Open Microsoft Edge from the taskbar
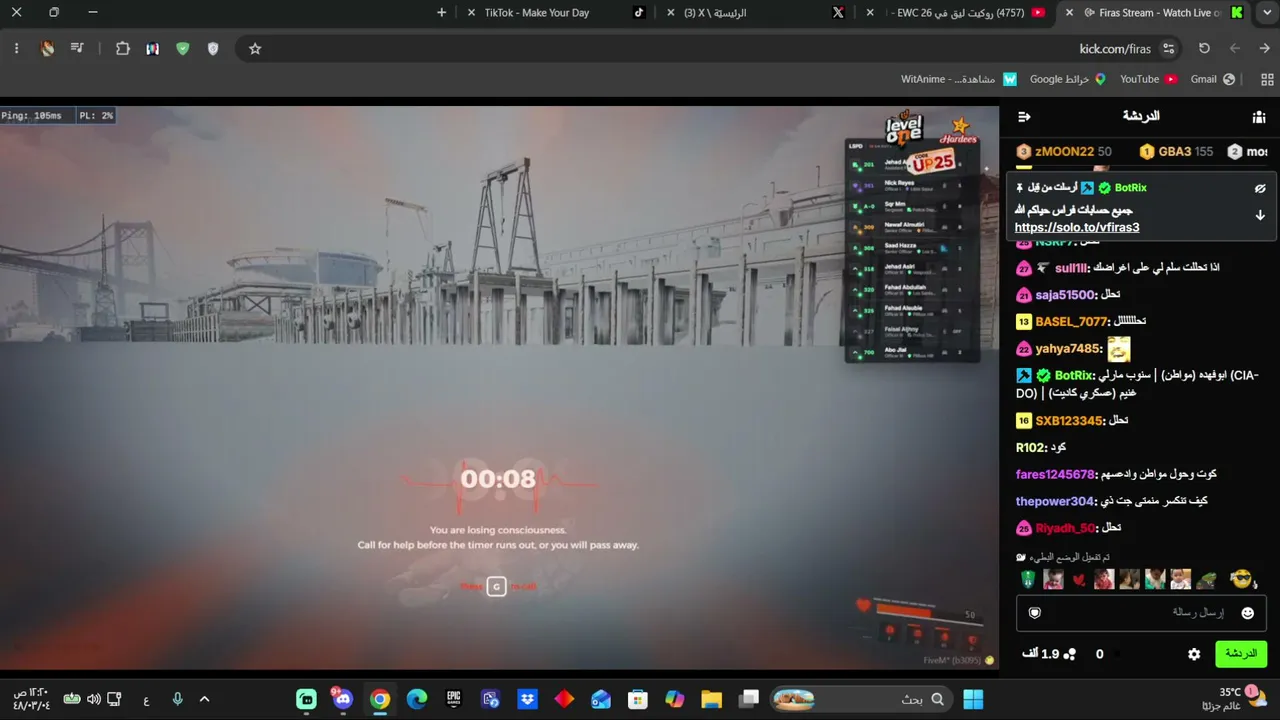Screen dimensions: 1280x720 point(417,699)
